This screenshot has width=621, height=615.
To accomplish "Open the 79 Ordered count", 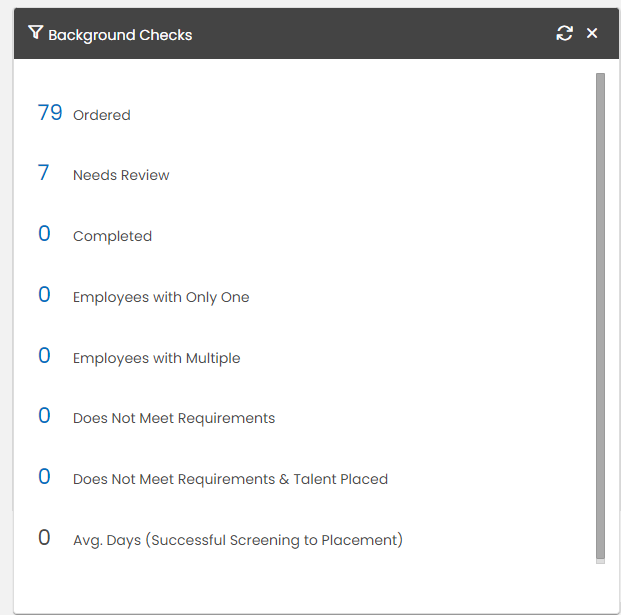I will [50, 112].
